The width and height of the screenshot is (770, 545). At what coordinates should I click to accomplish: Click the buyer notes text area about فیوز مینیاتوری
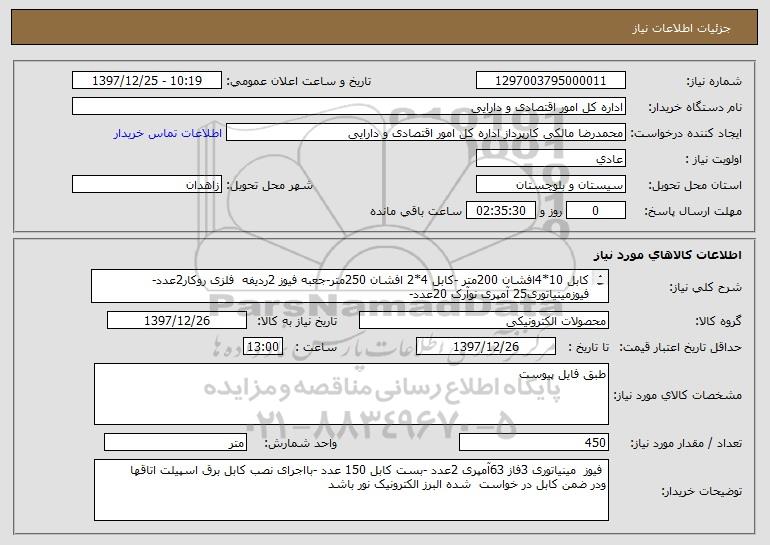351,490
